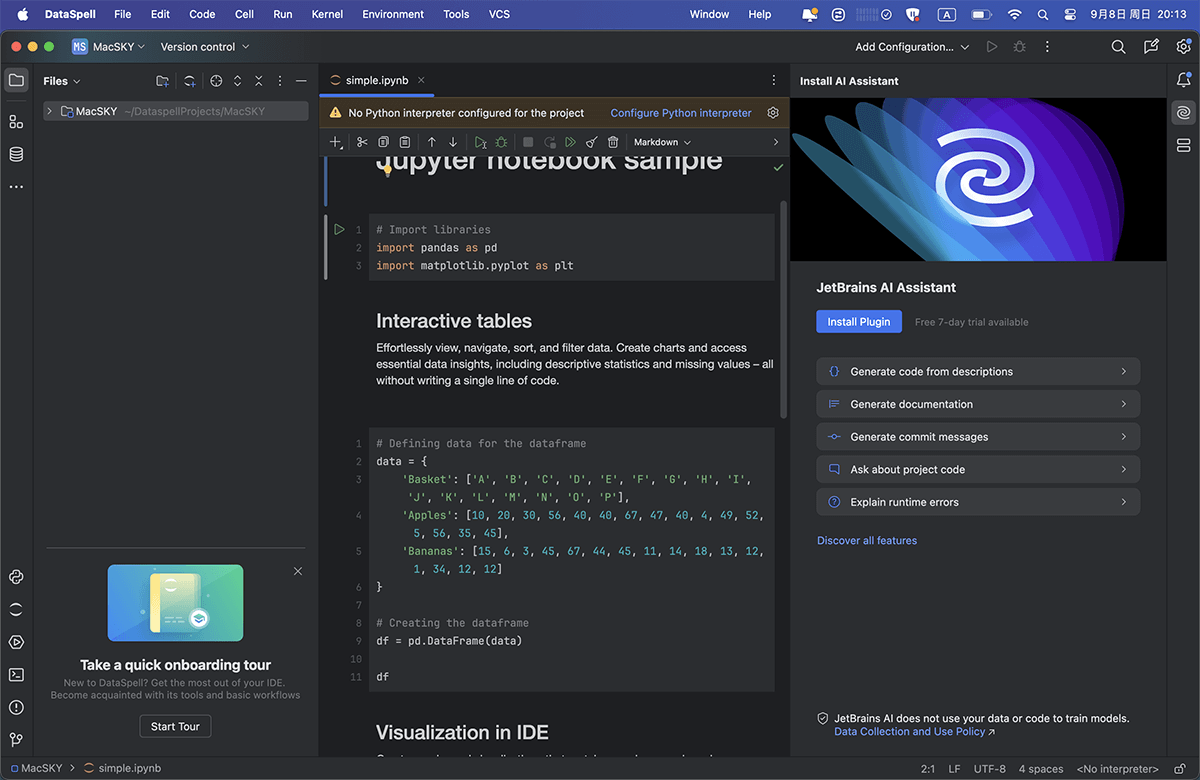Open the VCS menu

click(499, 14)
